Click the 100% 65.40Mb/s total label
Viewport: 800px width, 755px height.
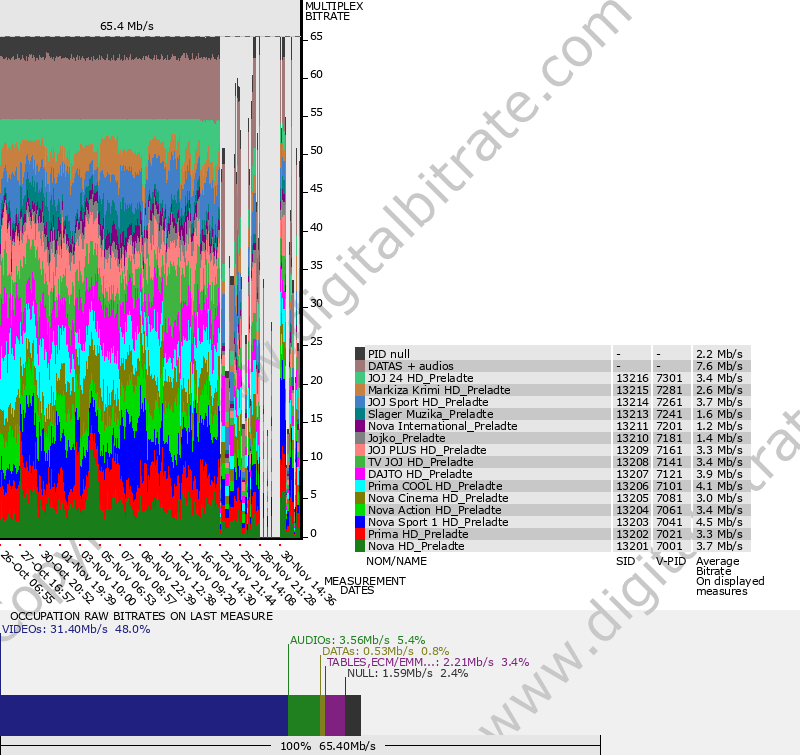pos(328,746)
